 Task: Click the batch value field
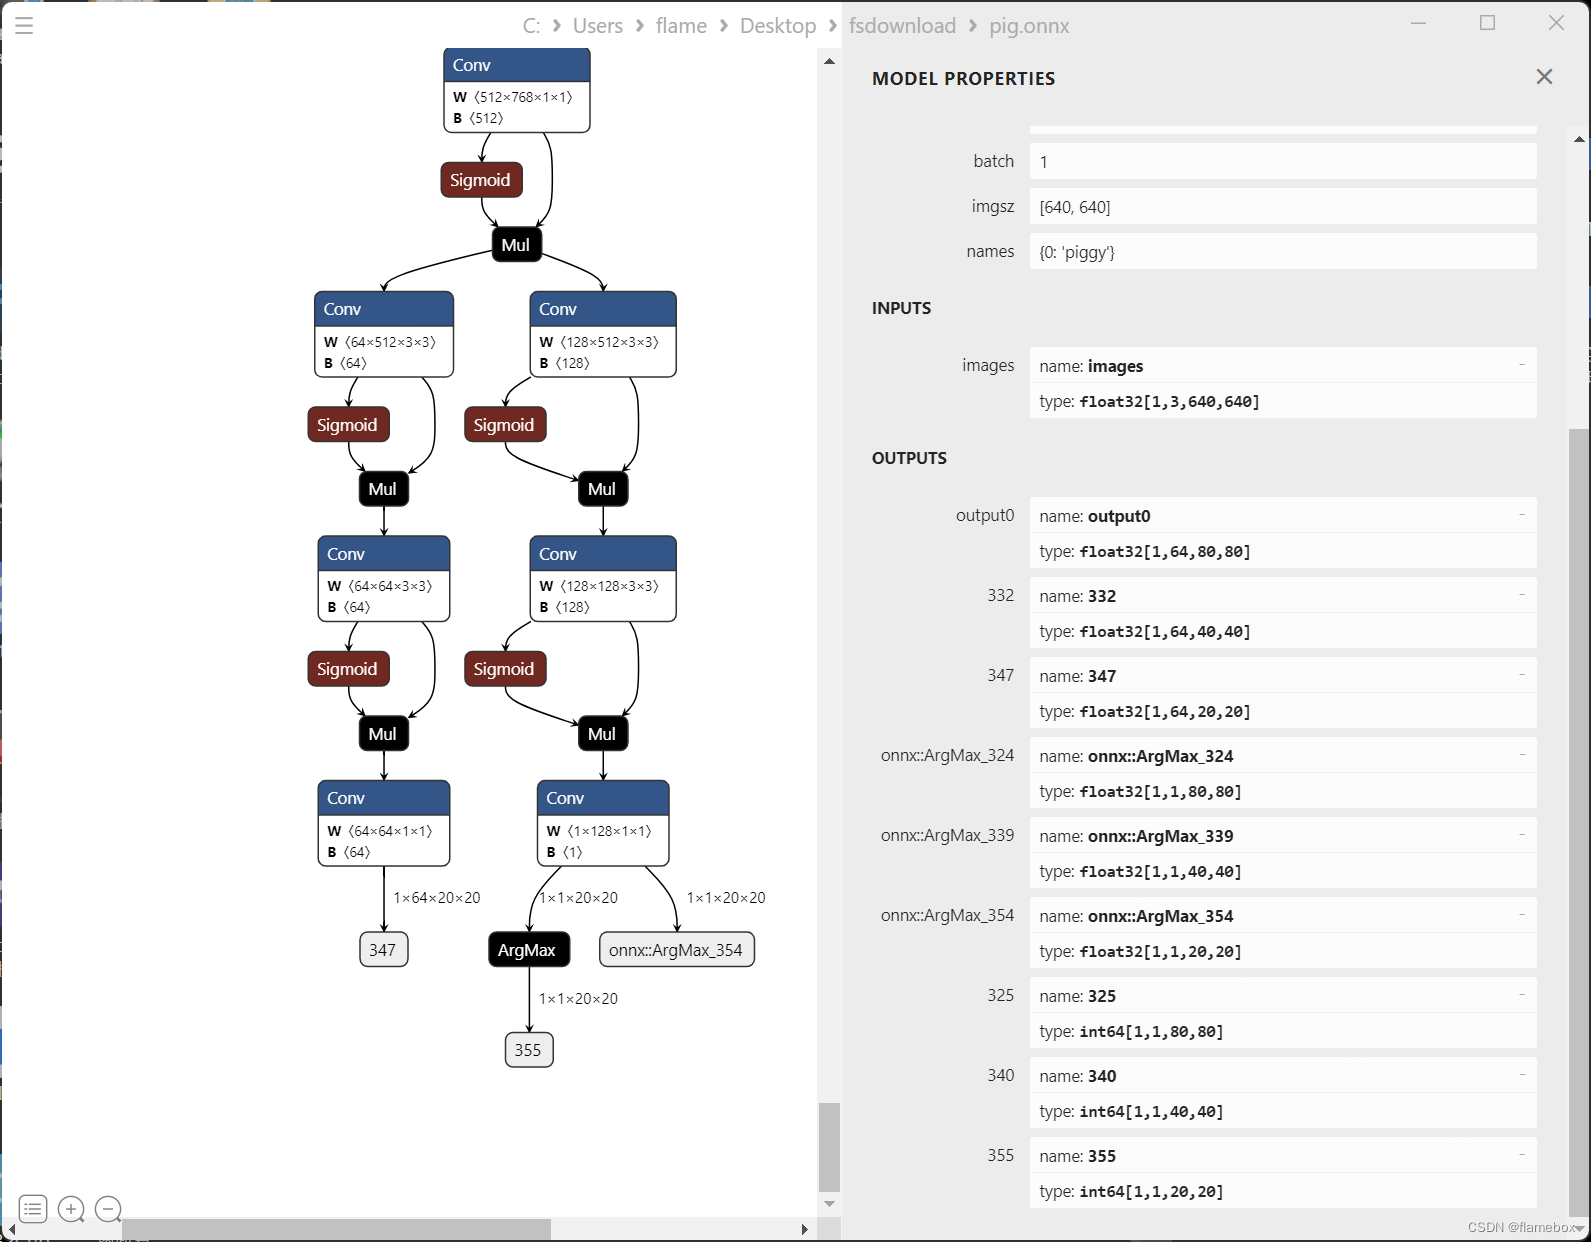(1283, 161)
